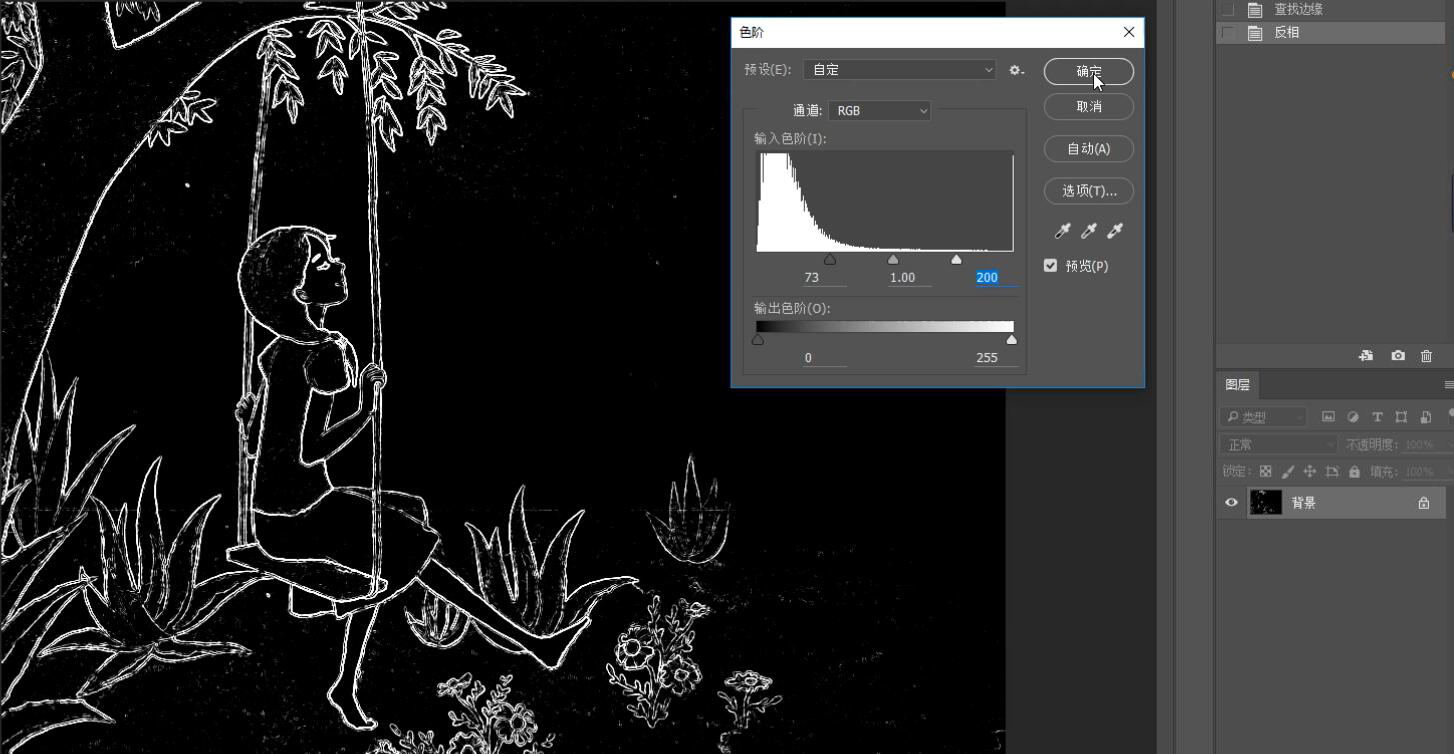Lock position move icon

pyautogui.click(x=1309, y=471)
